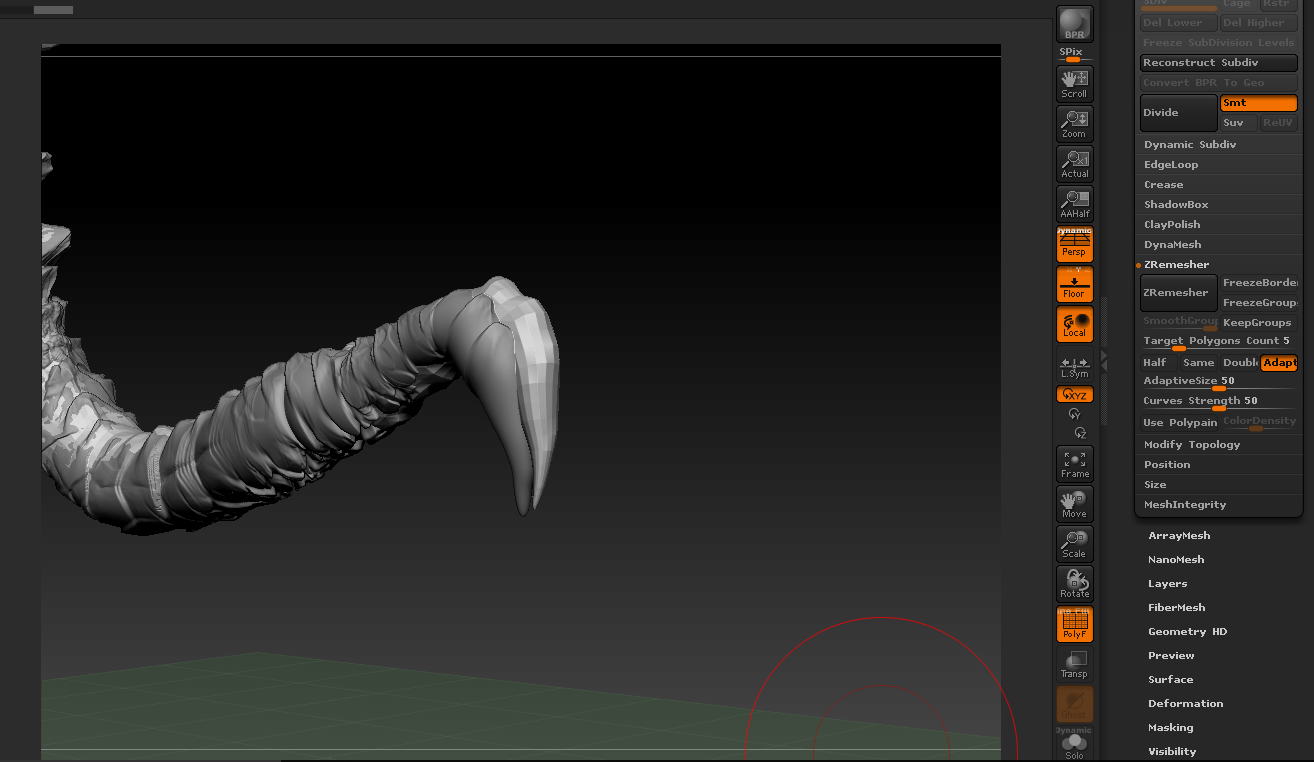The image size is (1314, 762).
Task: Run the ZRemesher button
Action: tap(1179, 293)
